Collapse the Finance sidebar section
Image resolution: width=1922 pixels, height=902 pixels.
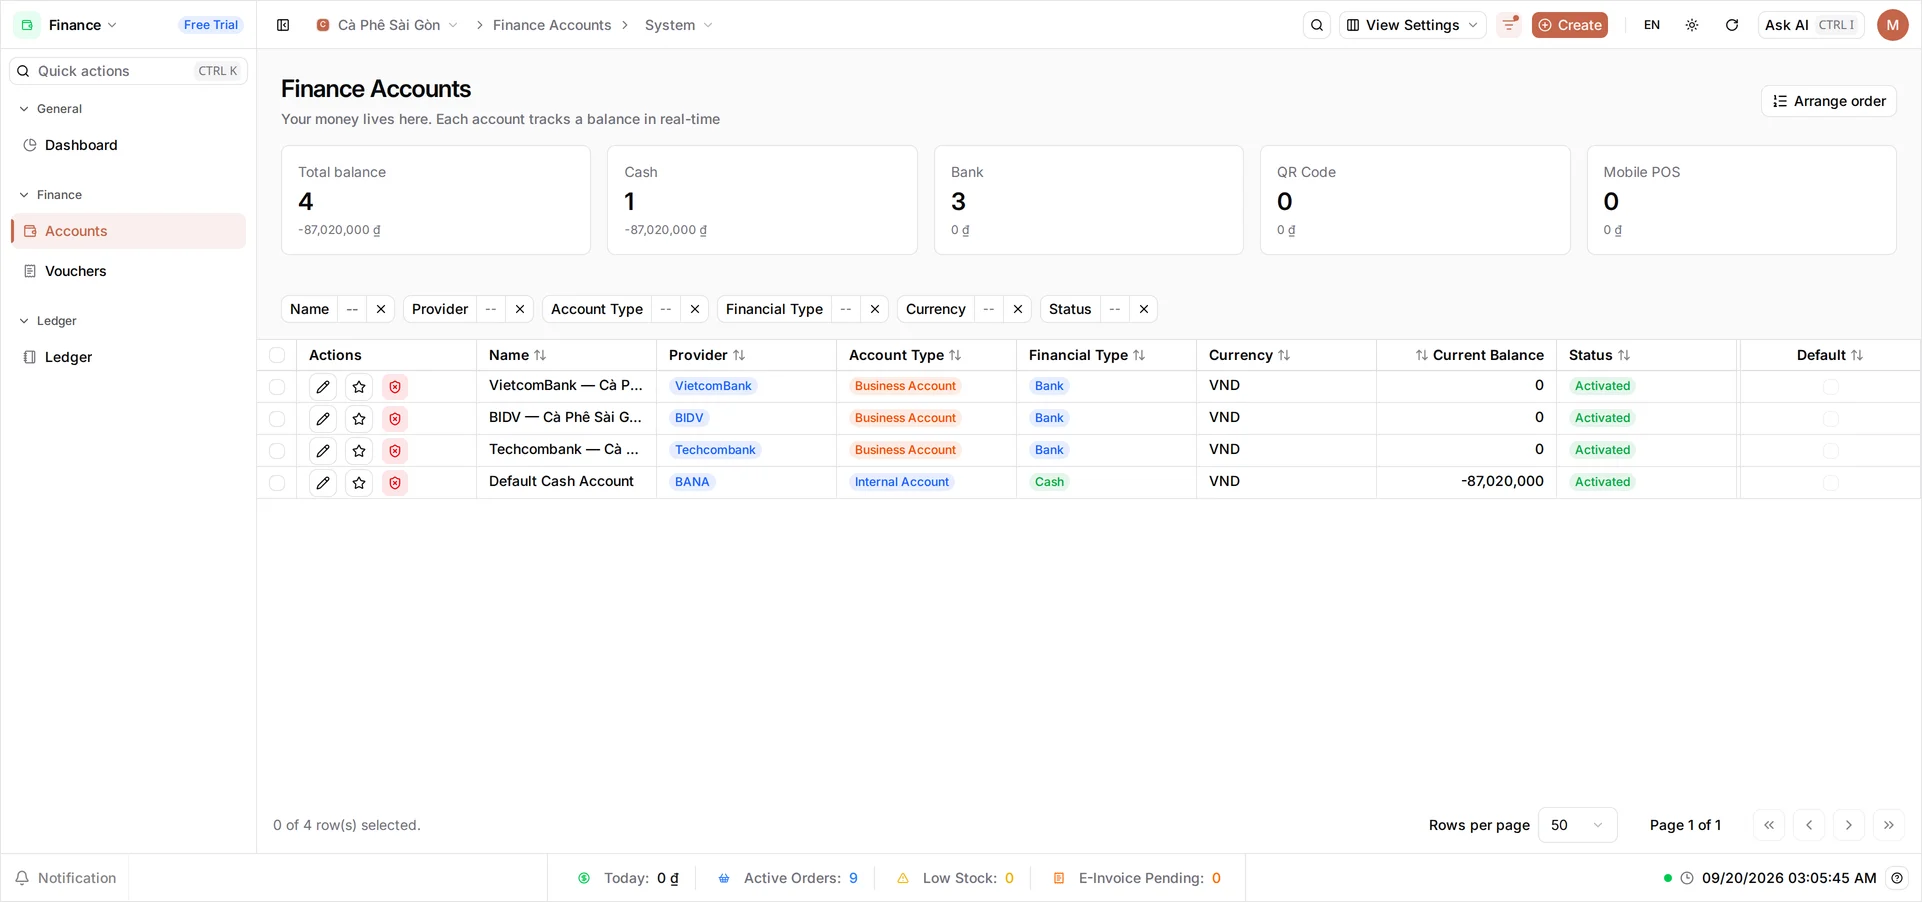tap(50, 195)
